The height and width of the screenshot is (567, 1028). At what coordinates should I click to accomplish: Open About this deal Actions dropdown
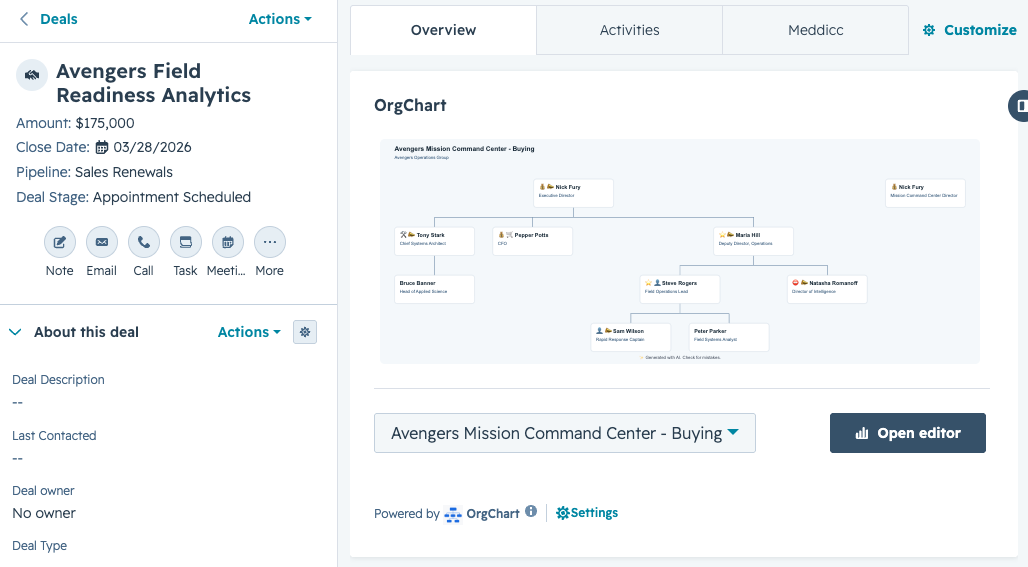[x=249, y=332]
